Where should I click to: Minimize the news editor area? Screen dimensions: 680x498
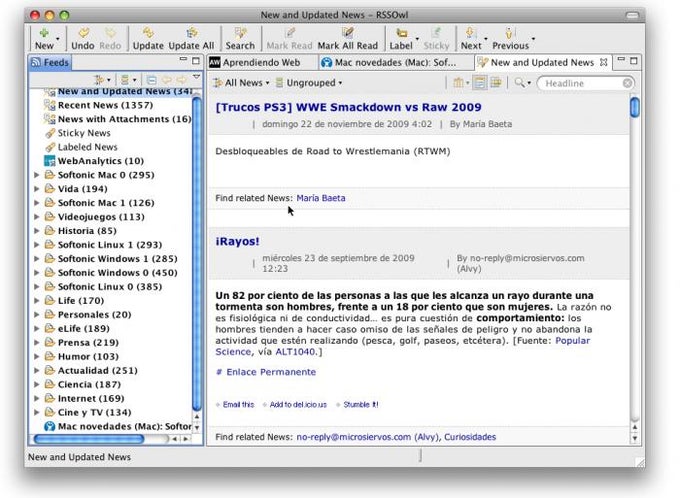point(621,59)
